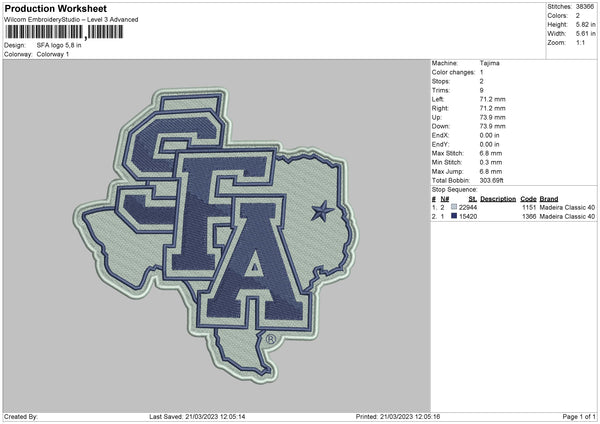Click the stitch count 15420
This screenshot has height=424, width=600.
point(468,217)
